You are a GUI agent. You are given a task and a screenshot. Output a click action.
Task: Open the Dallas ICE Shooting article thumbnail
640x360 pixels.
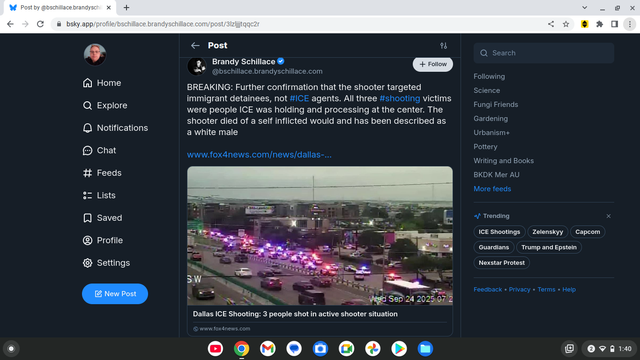tap(320, 236)
